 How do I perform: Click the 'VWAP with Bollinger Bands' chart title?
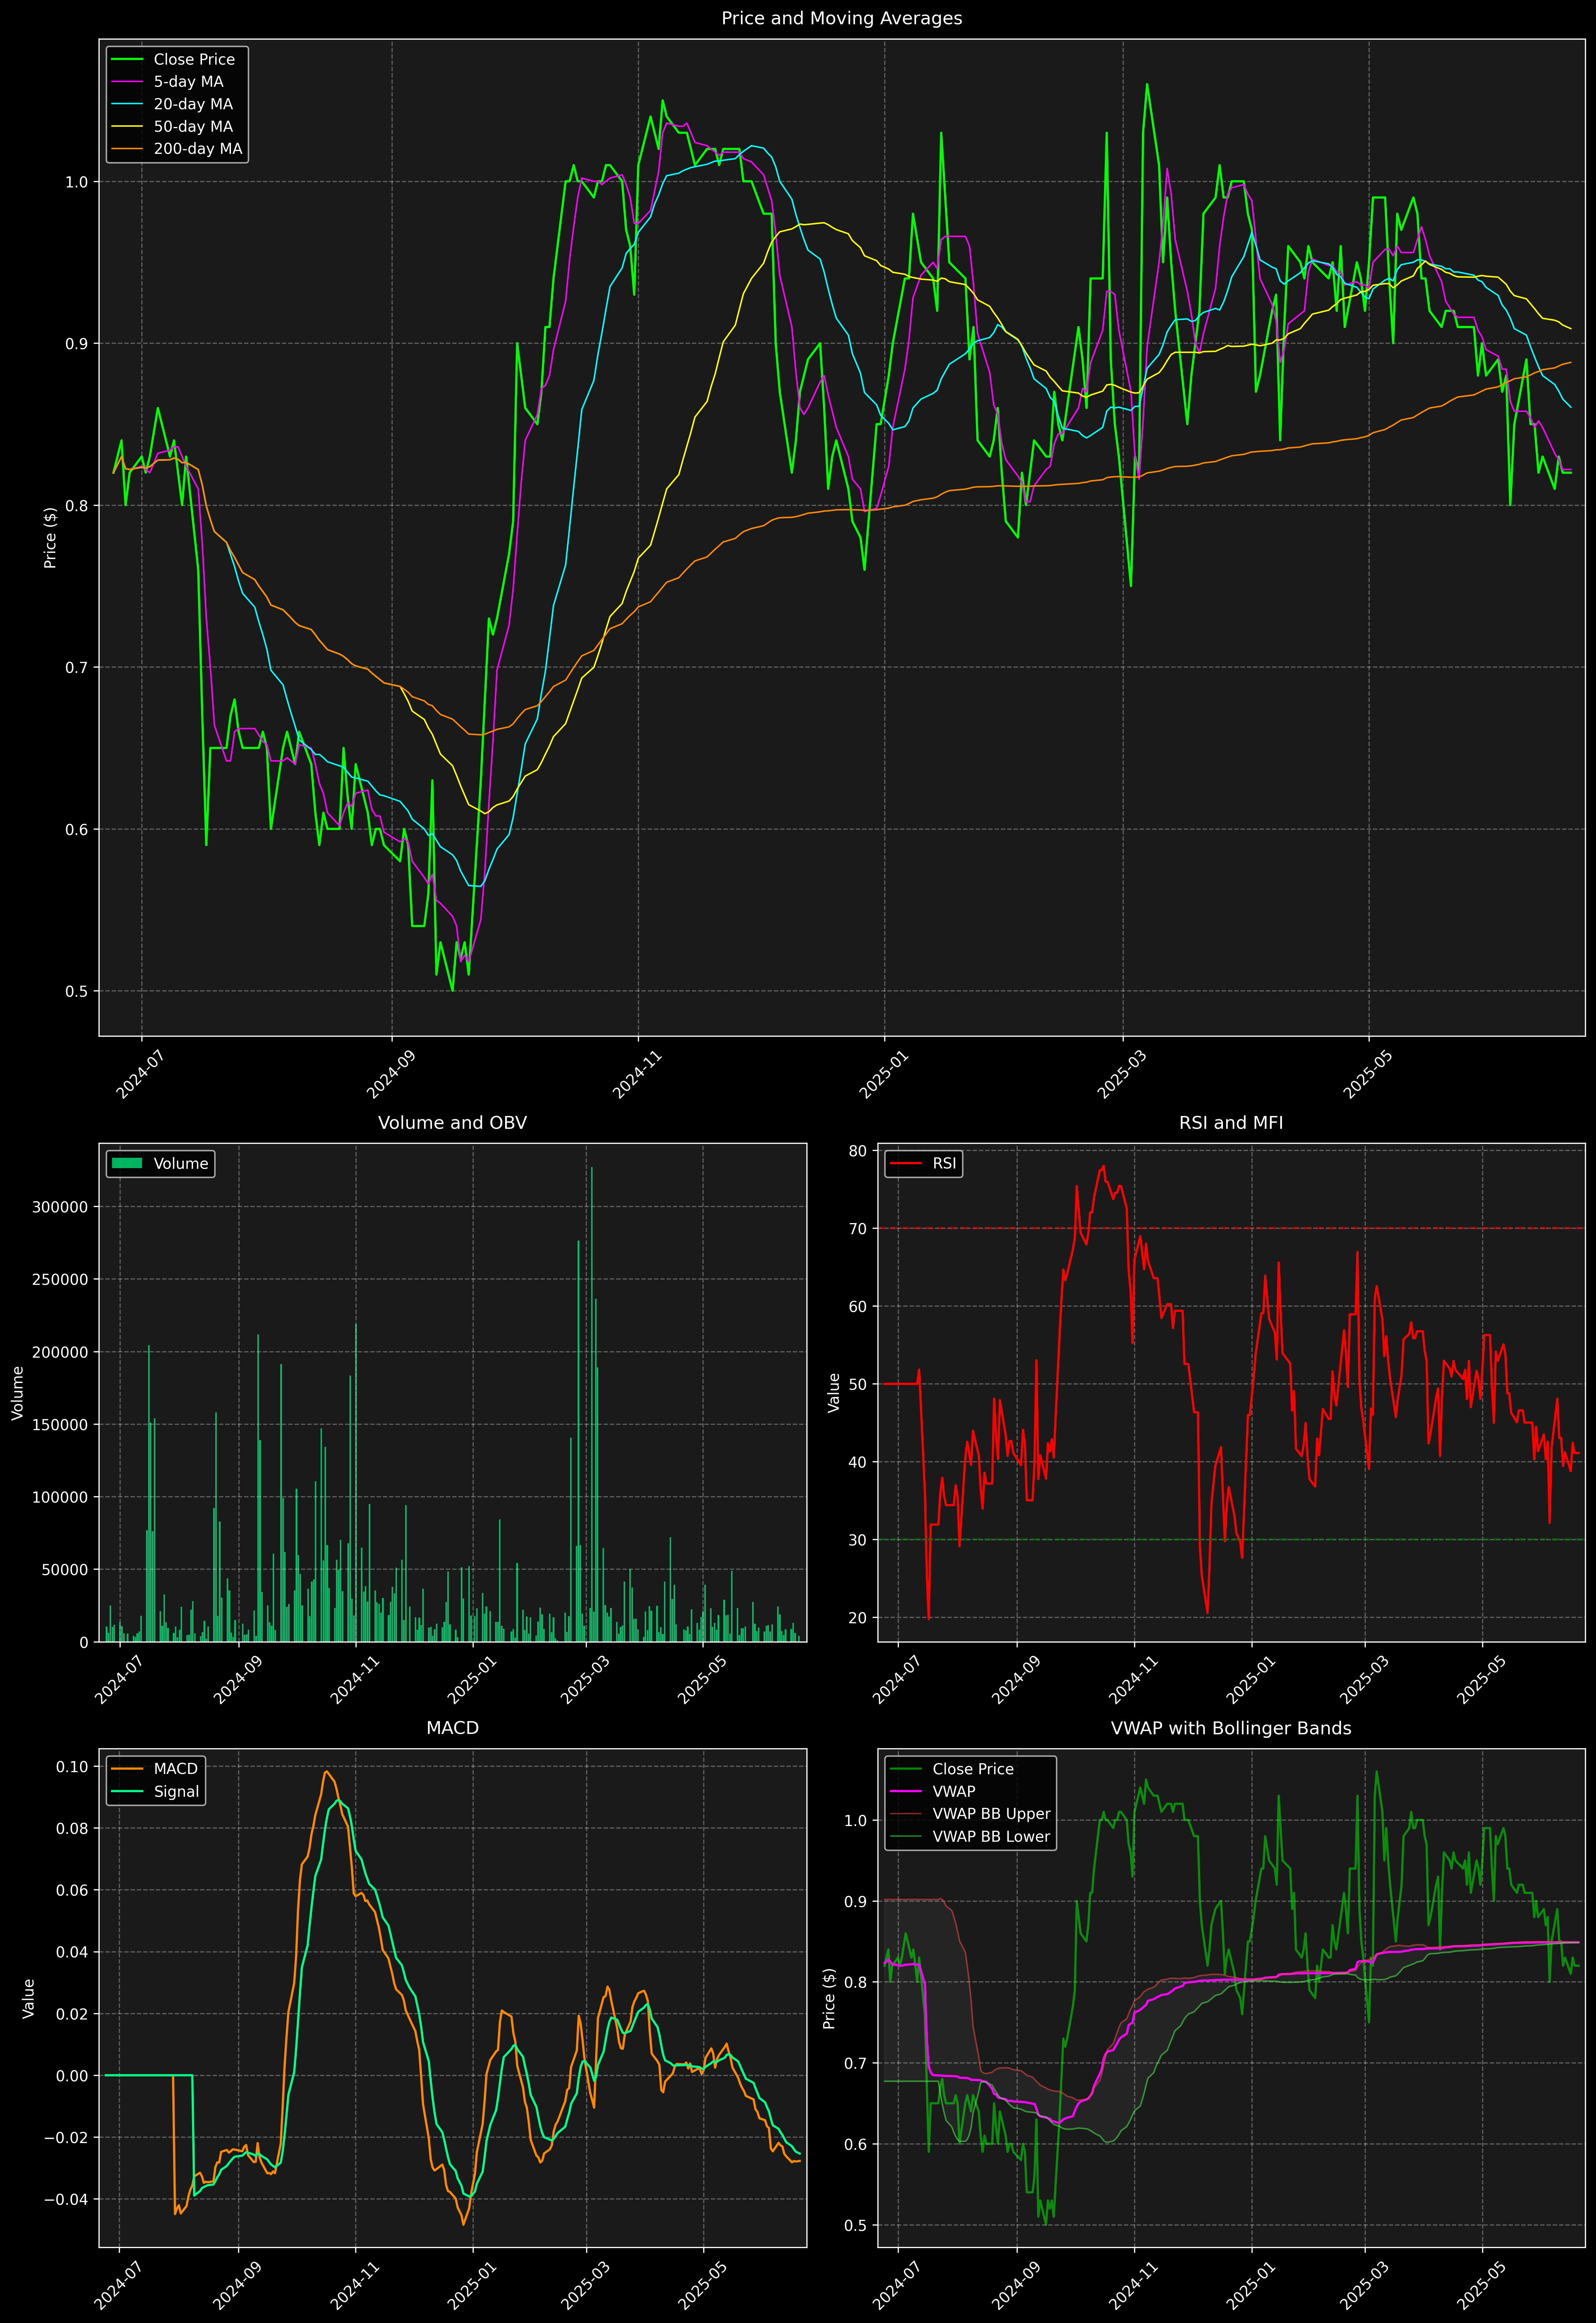click(1231, 1728)
